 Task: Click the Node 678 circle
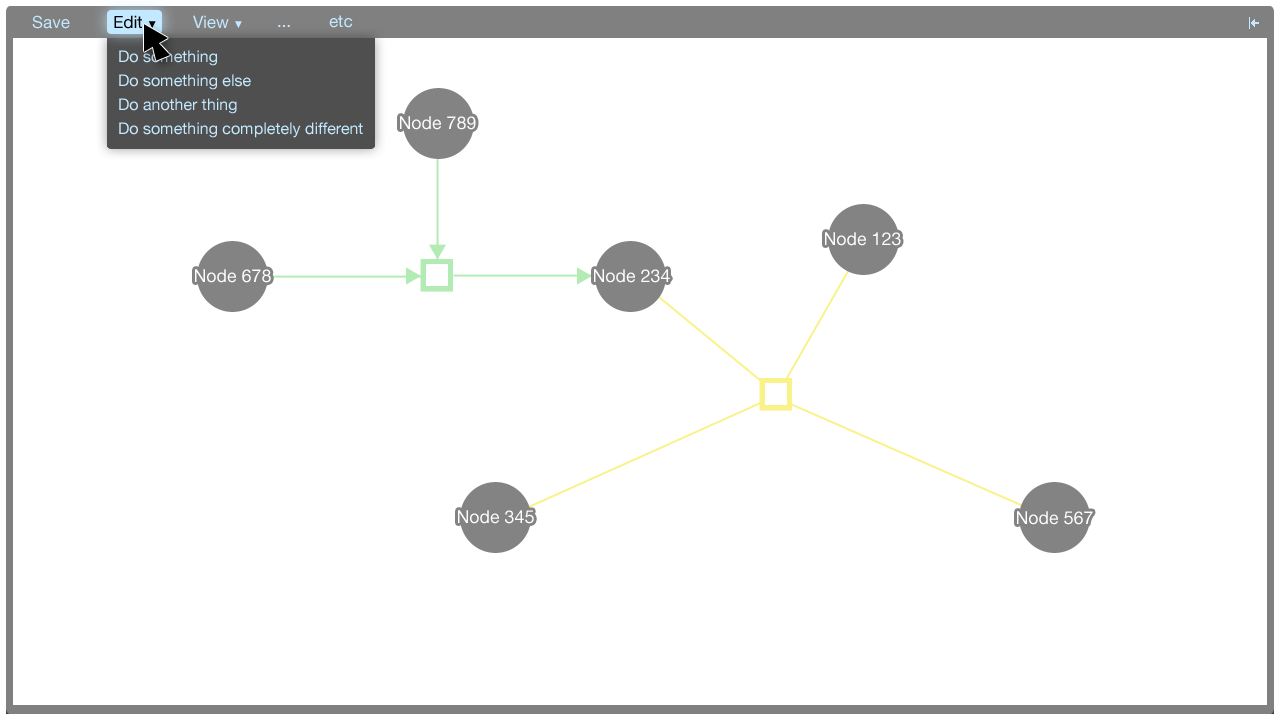point(232,276)
